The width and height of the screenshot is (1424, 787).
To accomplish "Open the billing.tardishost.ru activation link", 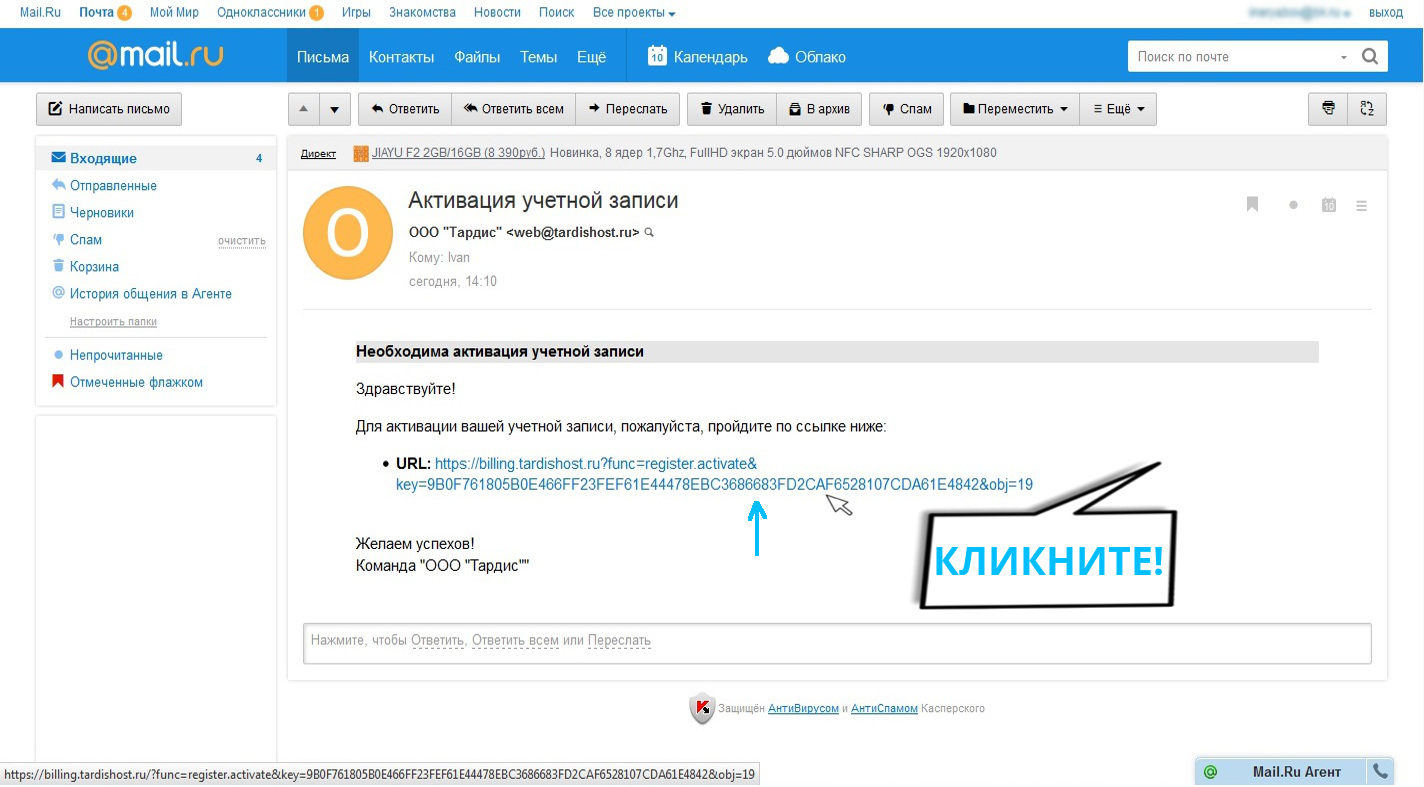I will tap(714, 474).
